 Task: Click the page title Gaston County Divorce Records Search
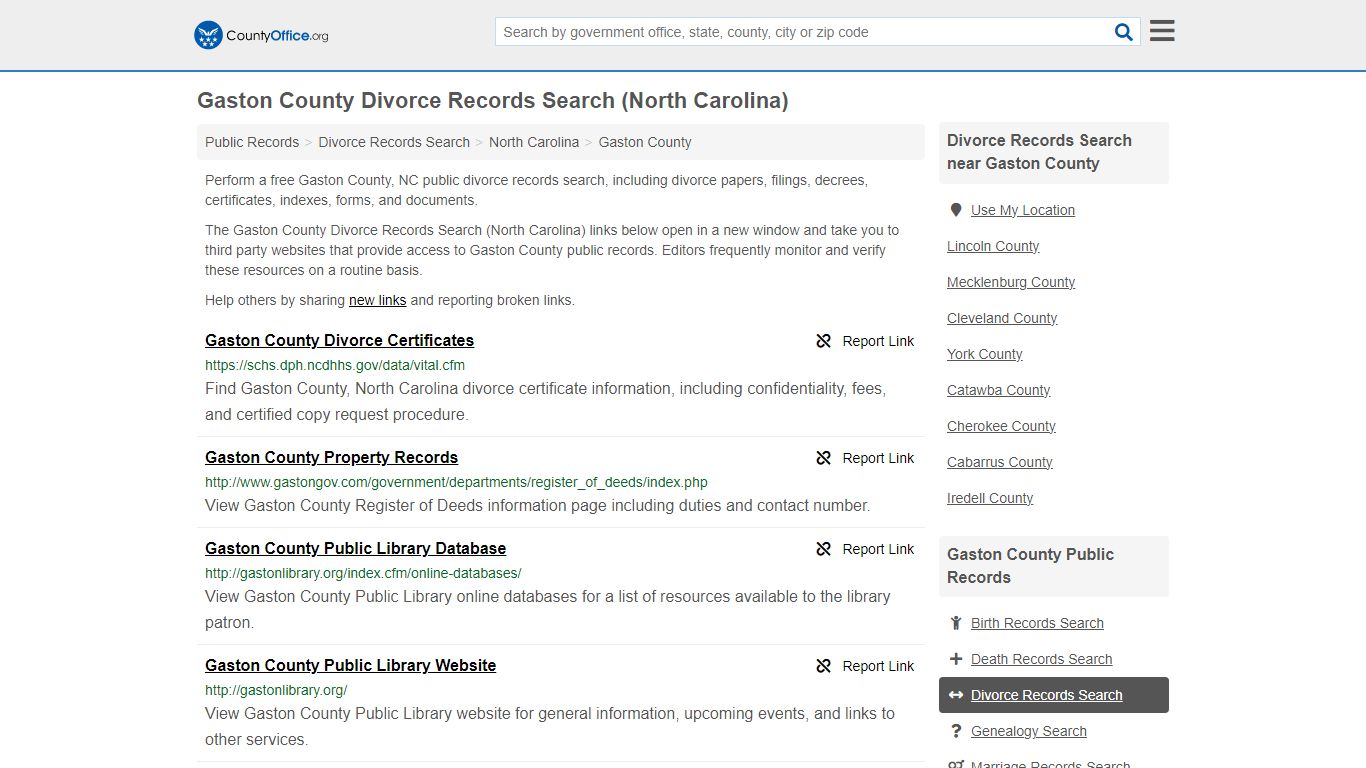492,101
